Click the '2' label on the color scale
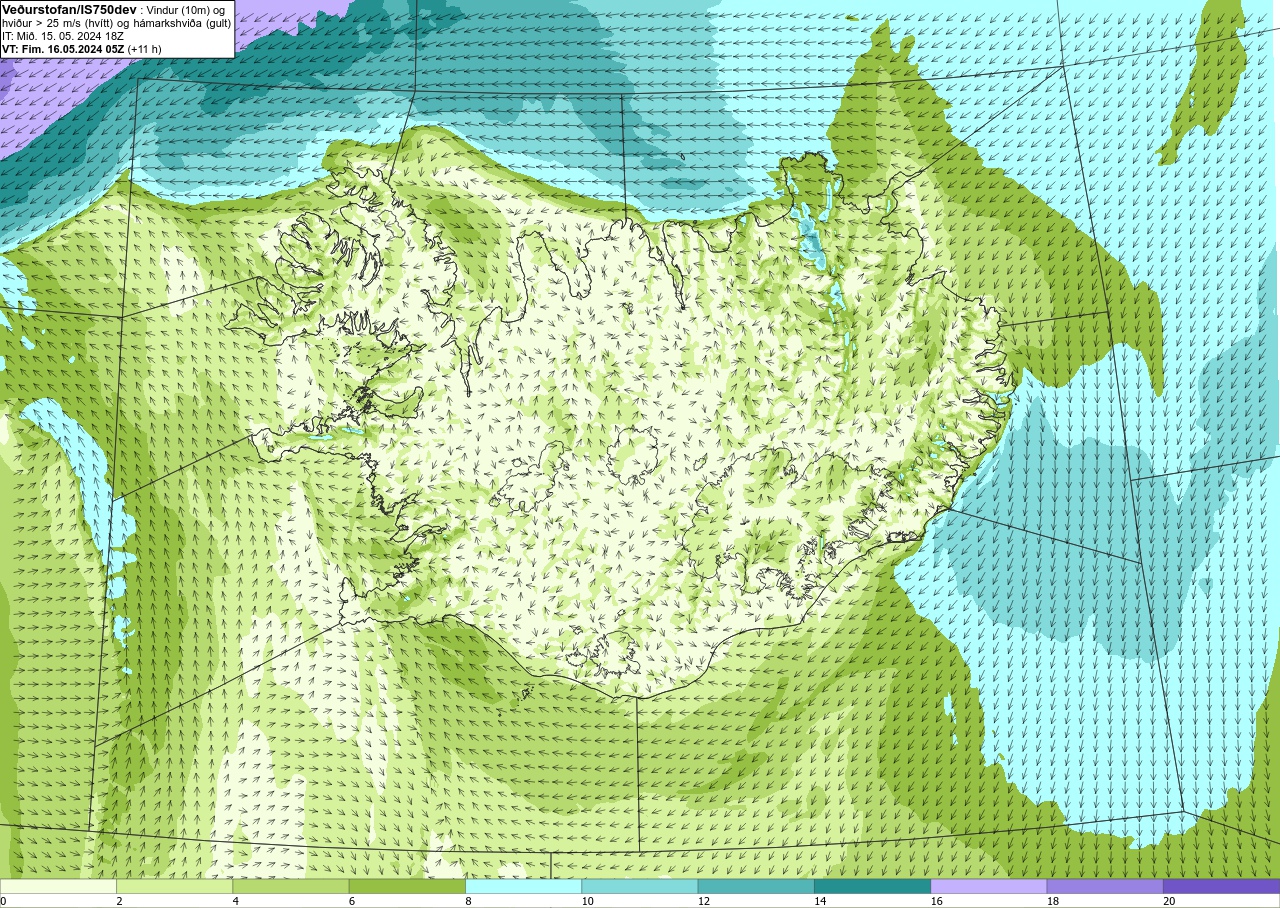 [x=119, y=901]
